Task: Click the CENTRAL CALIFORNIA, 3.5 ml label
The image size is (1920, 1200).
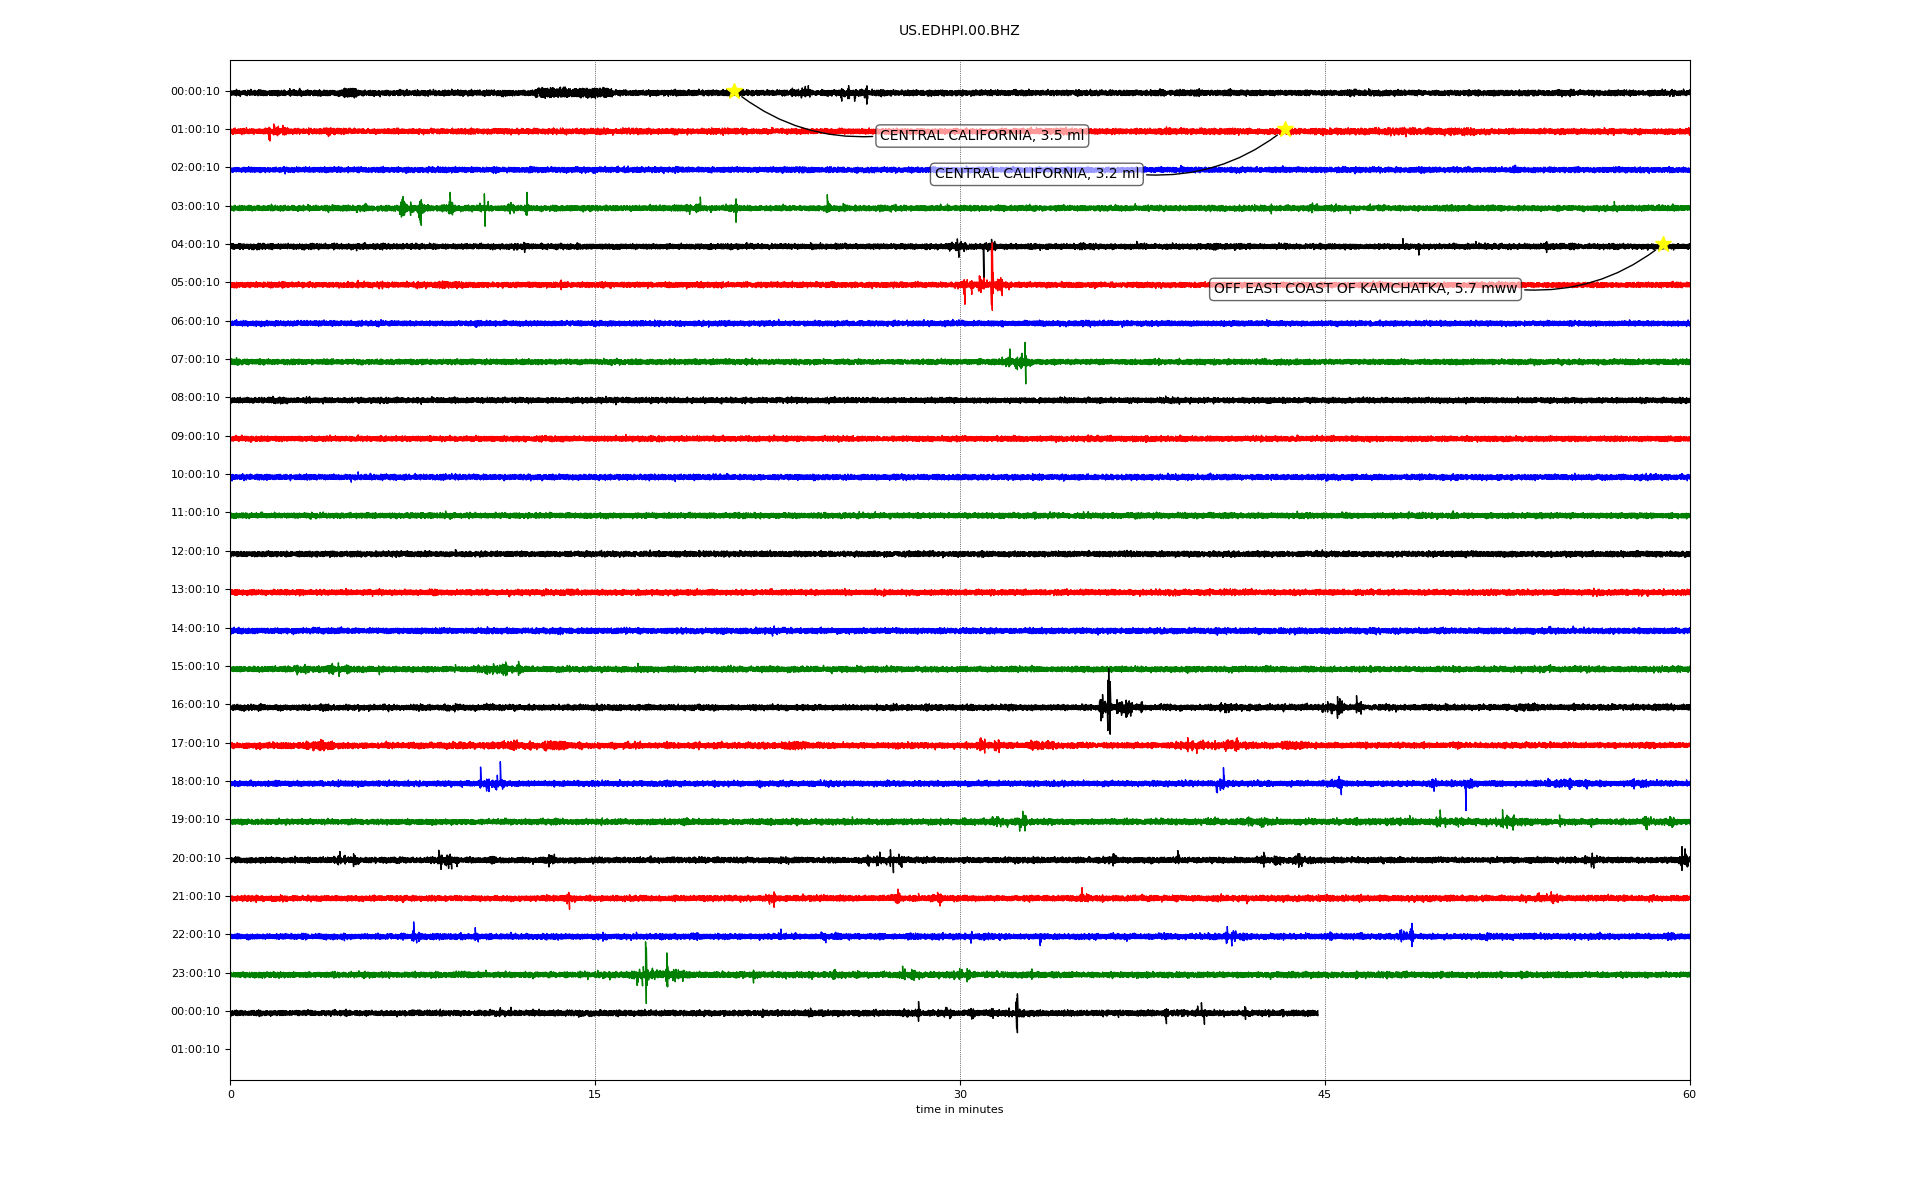Action: pyautogui.click(x=981, y=136)
